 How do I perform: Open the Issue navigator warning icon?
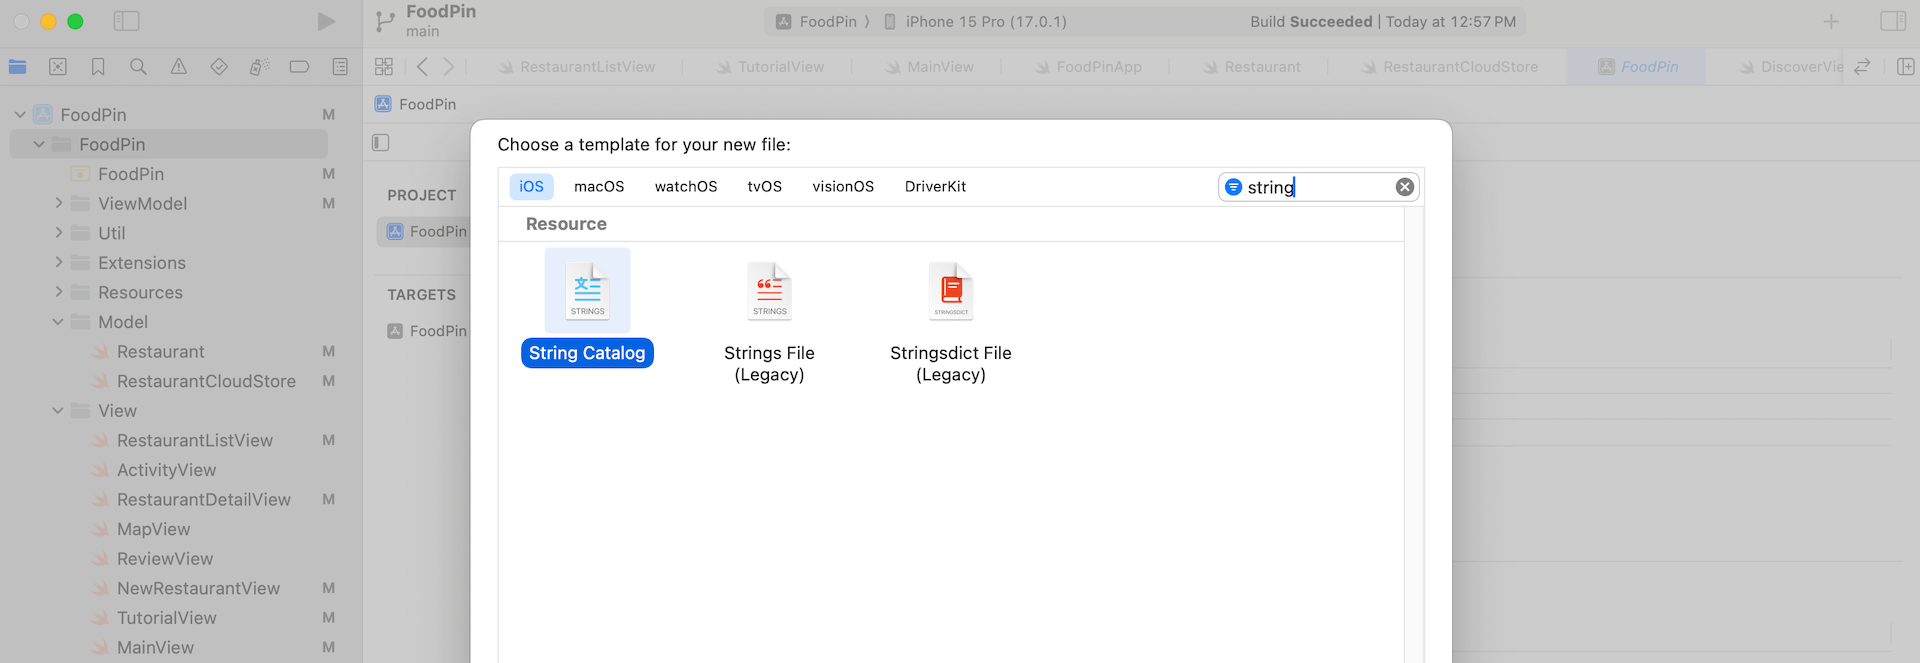pyautogui.click(x=178, y=67)
